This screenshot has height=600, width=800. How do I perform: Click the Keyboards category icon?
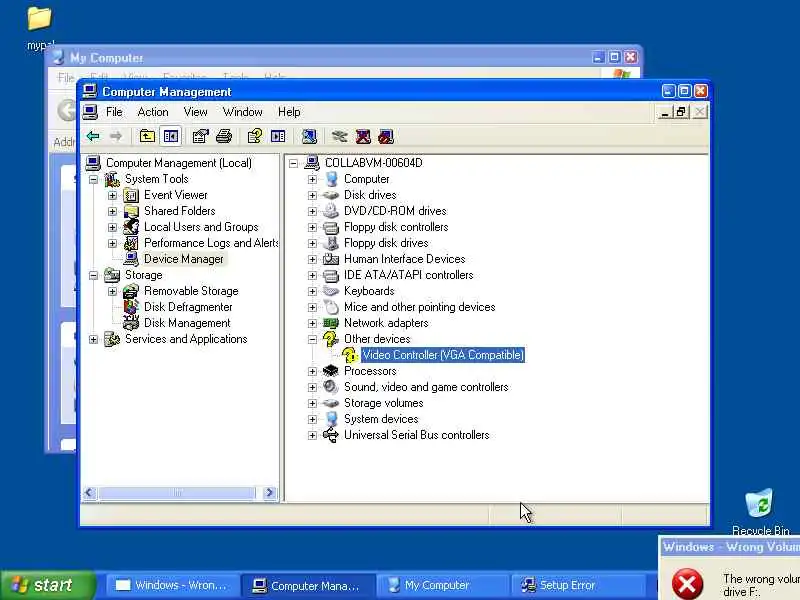point(331,291)
